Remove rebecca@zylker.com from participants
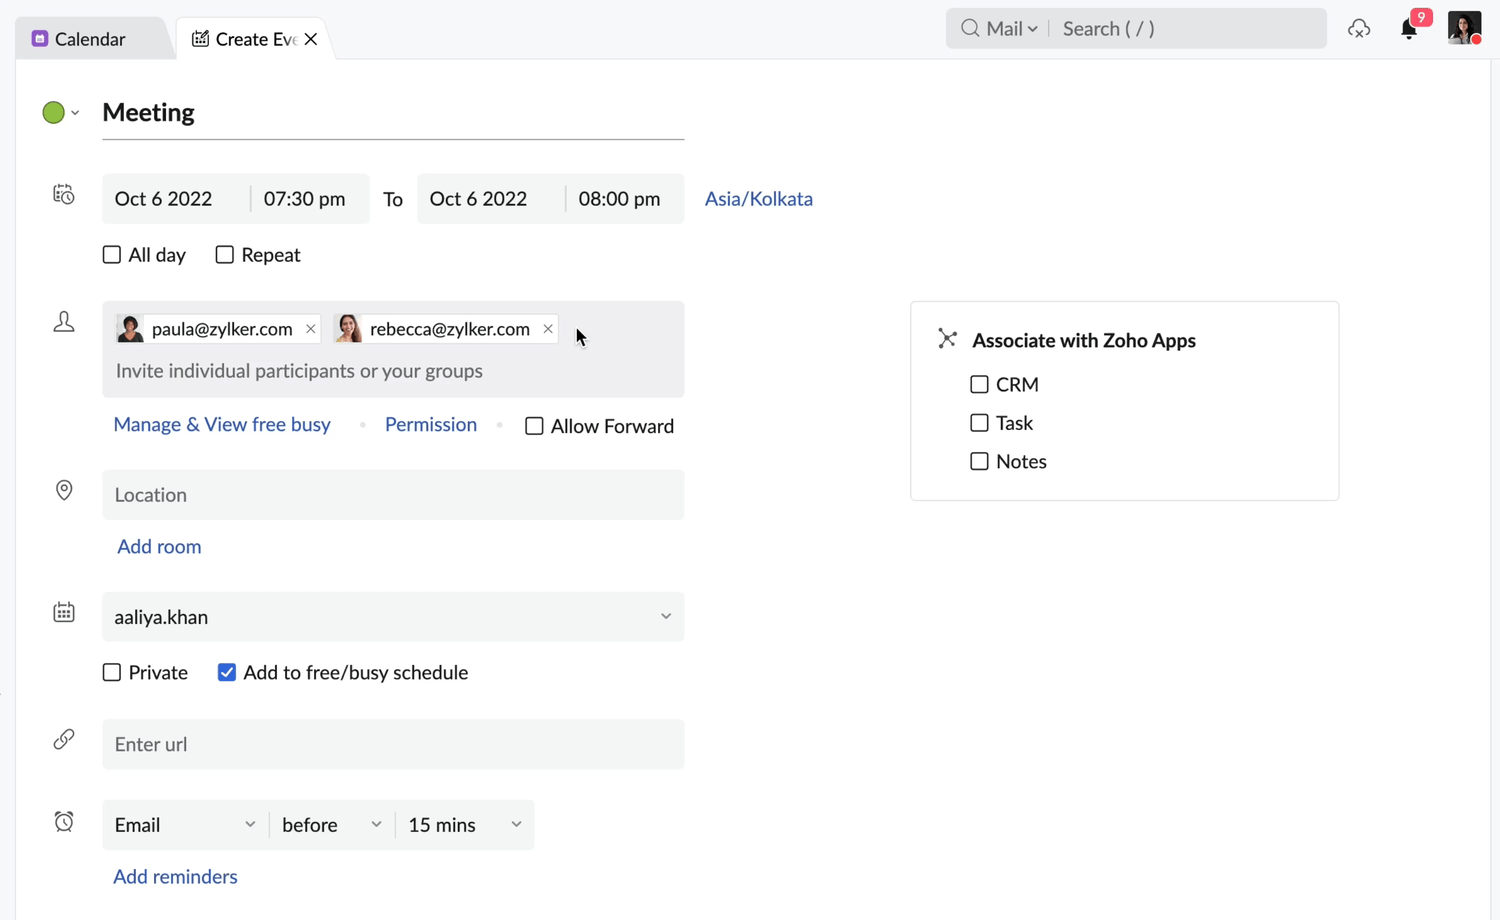 (x=548, y=329)
